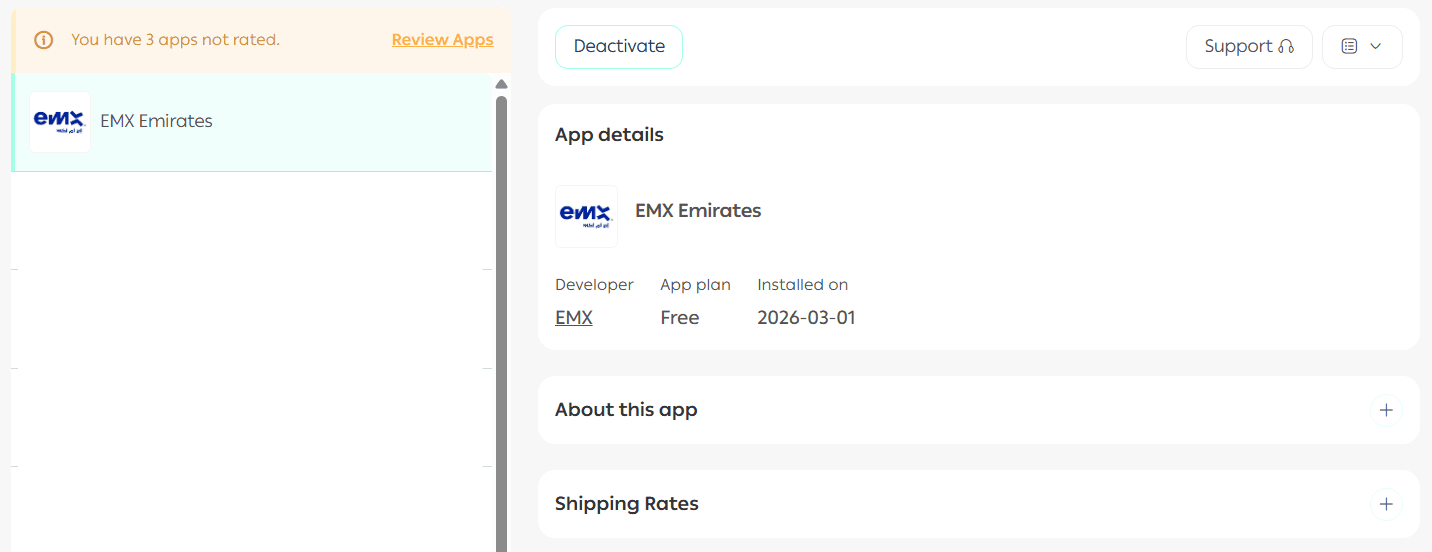Click the EMX logo in App details
Screen dimensions: 1432x552
586,216
